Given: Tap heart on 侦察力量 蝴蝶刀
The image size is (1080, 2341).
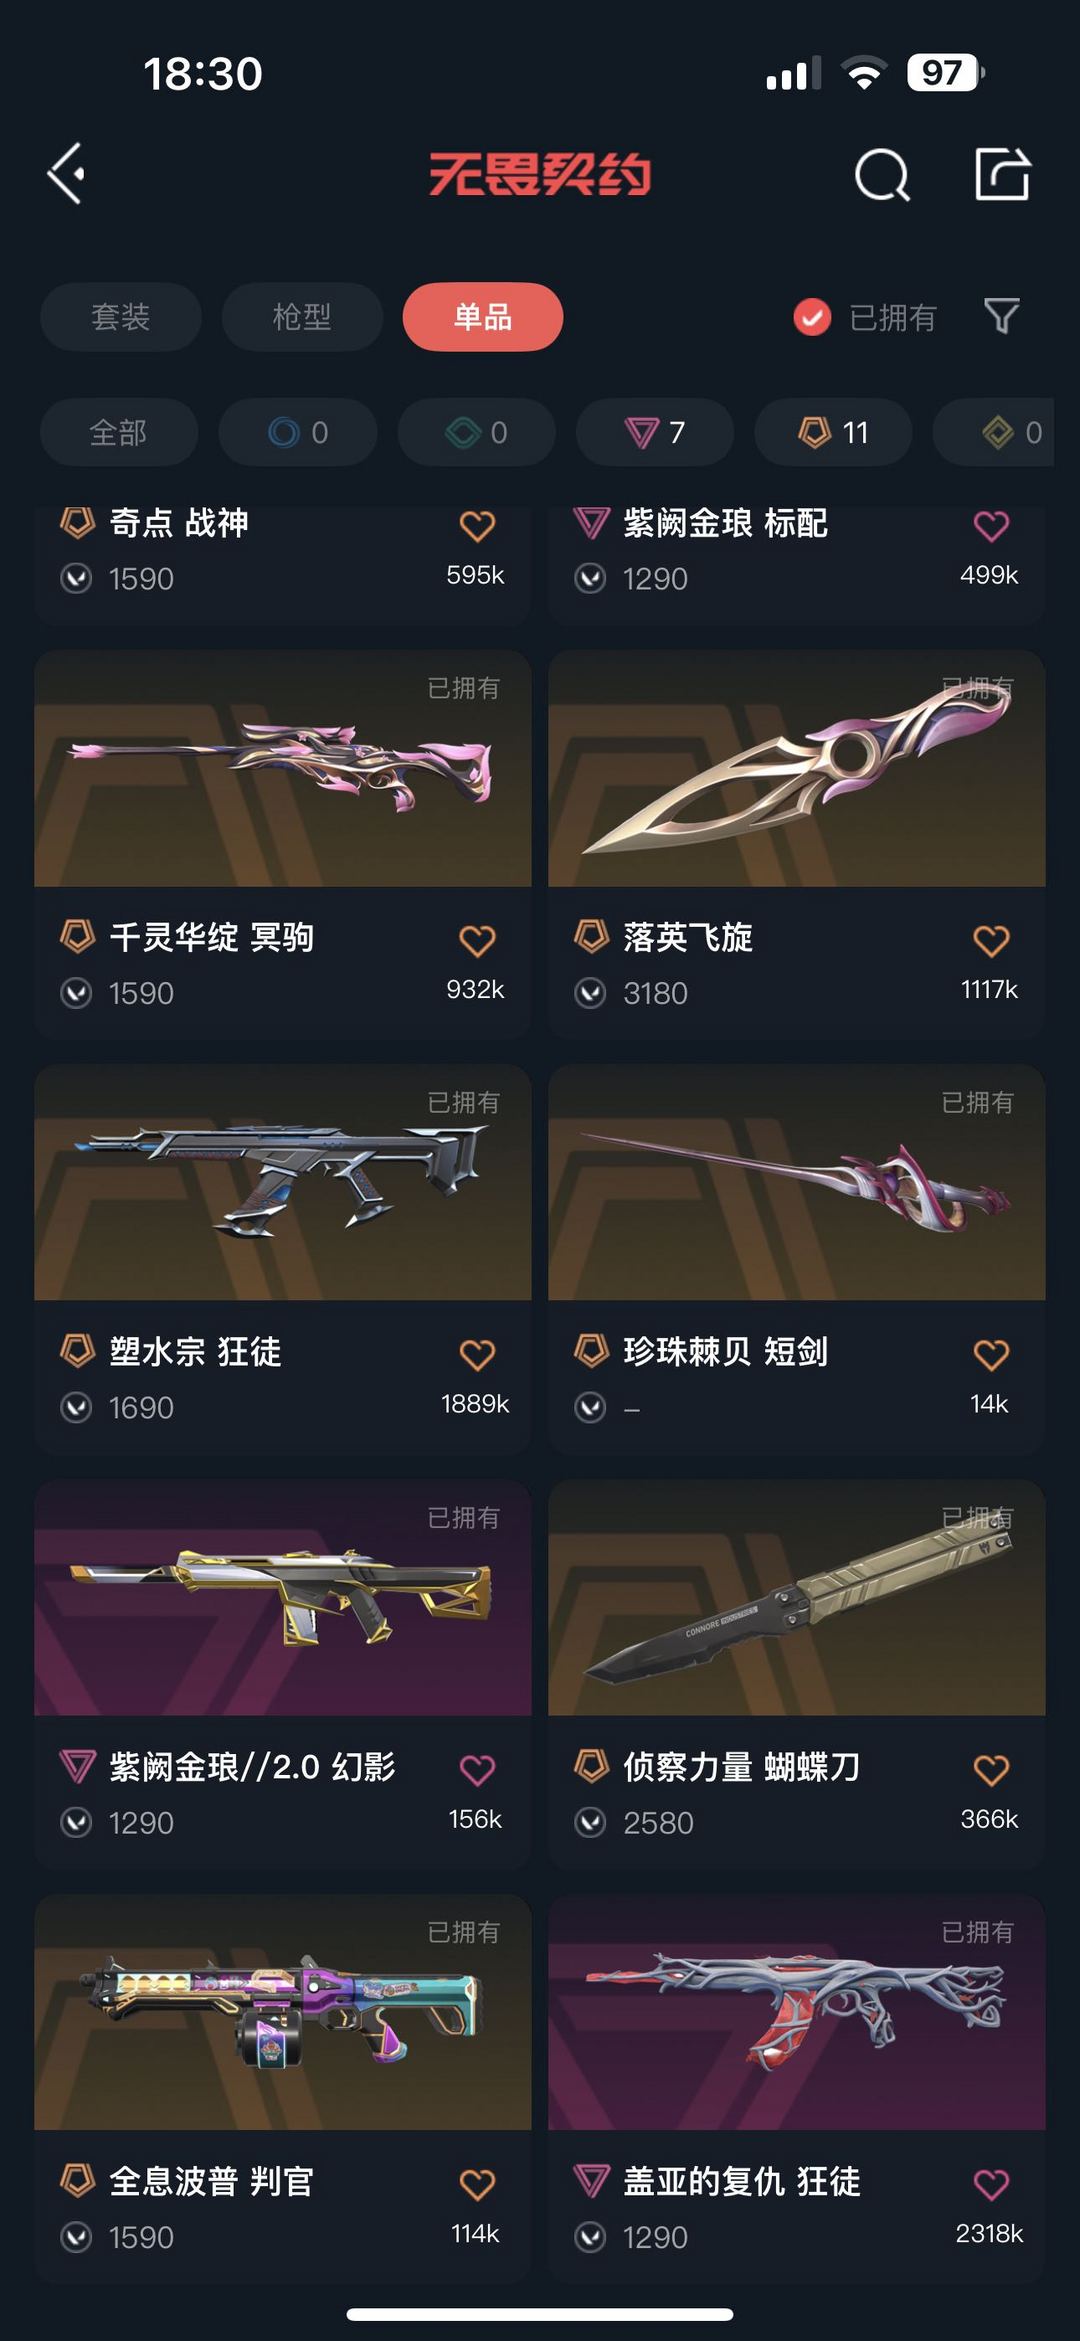Looking at the screenshot, I should coord(991,1770).
